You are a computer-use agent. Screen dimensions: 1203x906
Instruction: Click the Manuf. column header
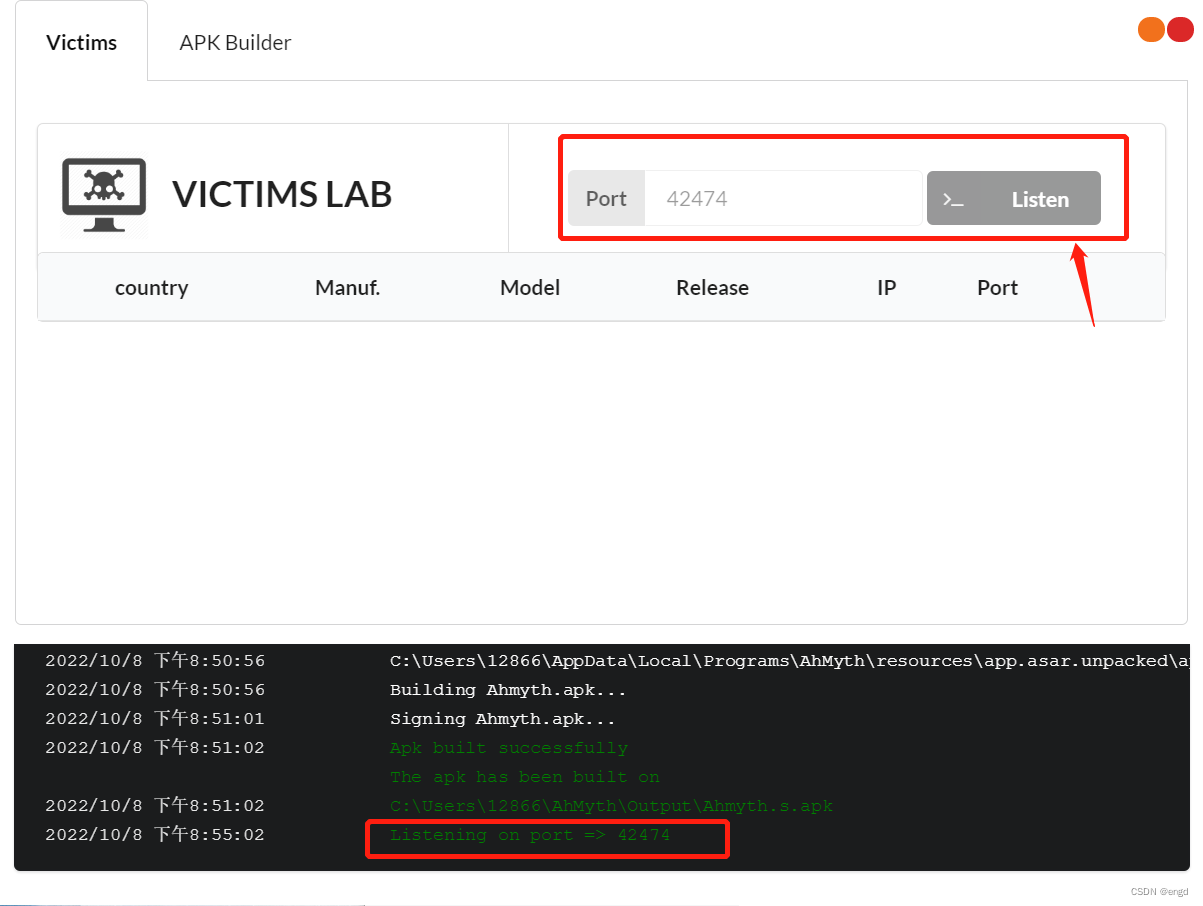(348, 288)
